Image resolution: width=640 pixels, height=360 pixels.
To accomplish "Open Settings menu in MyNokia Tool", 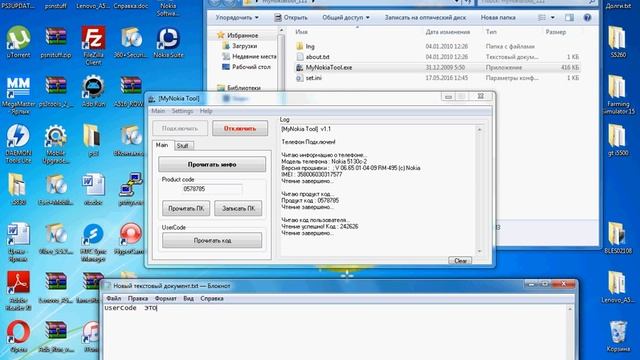I will 182,111.
